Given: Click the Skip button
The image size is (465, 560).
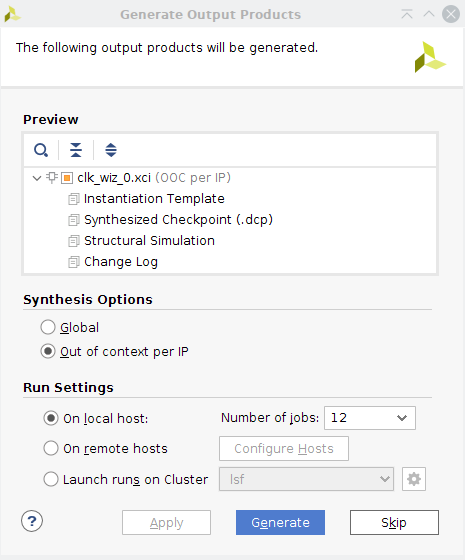Looking at the screenshot, I should (x=394, y=522).
